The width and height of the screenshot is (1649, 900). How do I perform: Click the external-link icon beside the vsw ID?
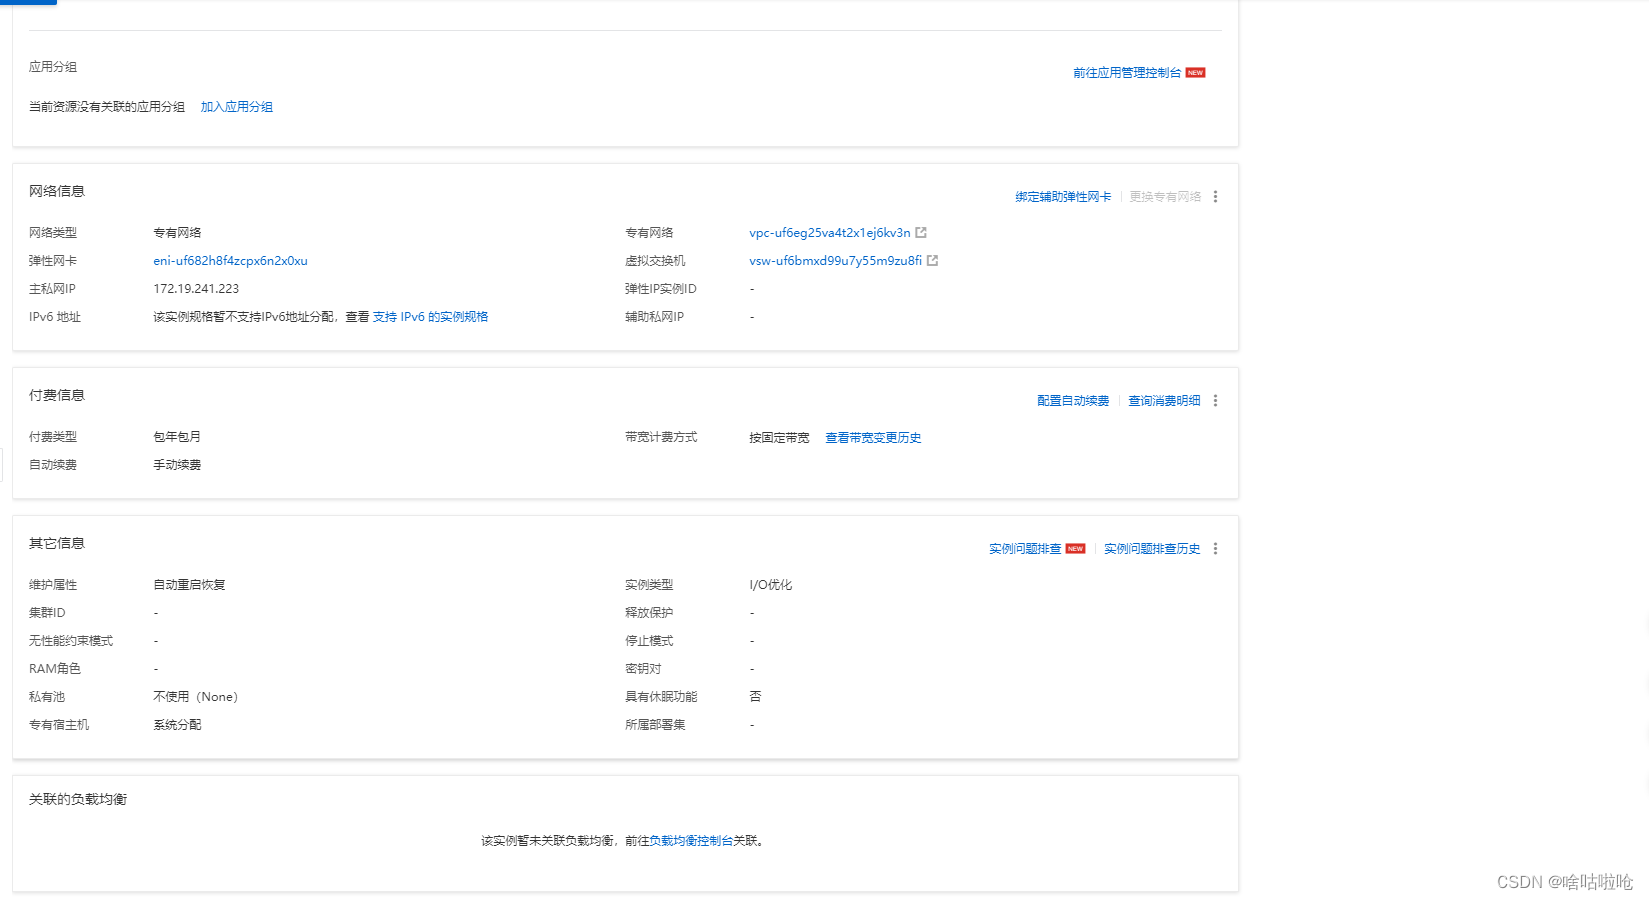(933, 260)
